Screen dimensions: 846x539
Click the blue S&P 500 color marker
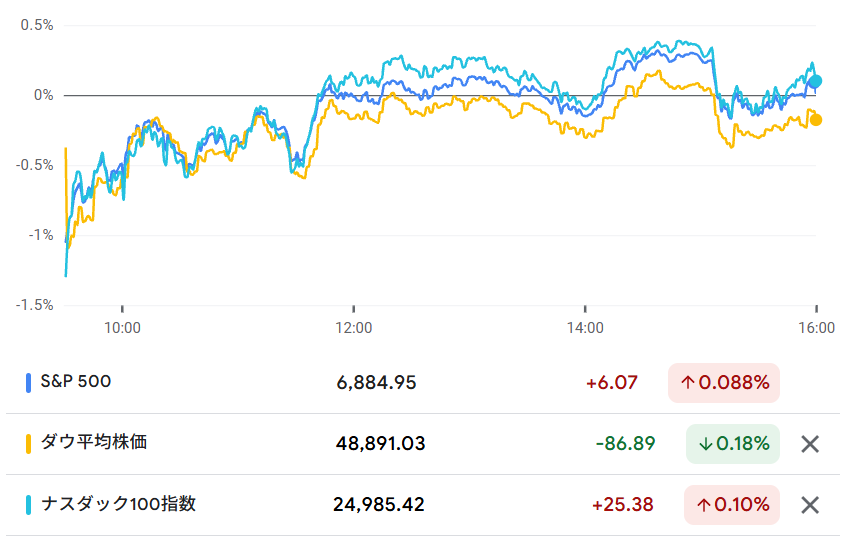29,382
